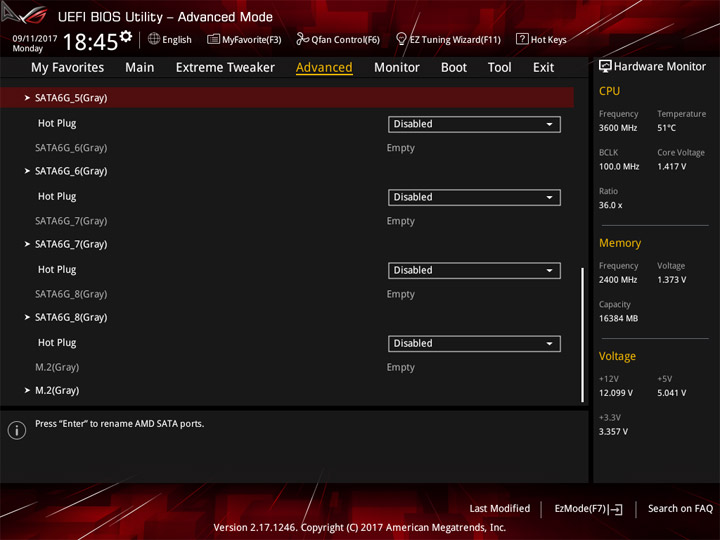This screenshot has width=720, height=540.
Task: Expand the SATA6G_8(Gray) rename entry
Action: click(x=71, y=317)
